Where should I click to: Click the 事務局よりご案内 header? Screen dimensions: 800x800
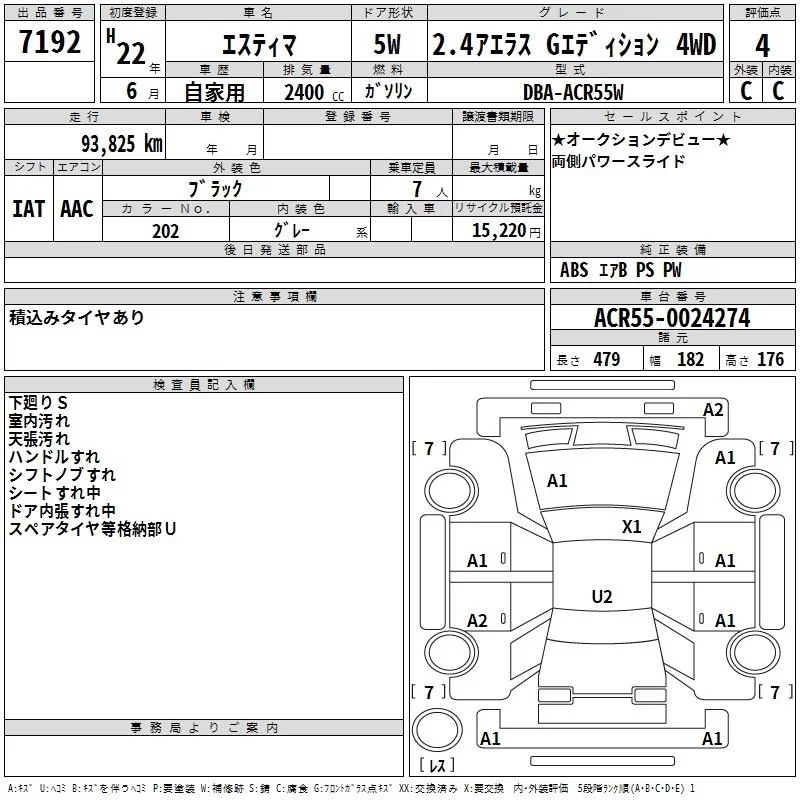tap(204, 727)
